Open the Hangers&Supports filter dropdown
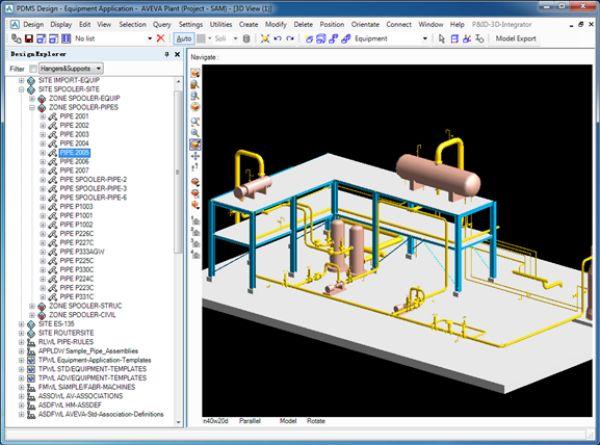600x445 pixels. [71, 69]
